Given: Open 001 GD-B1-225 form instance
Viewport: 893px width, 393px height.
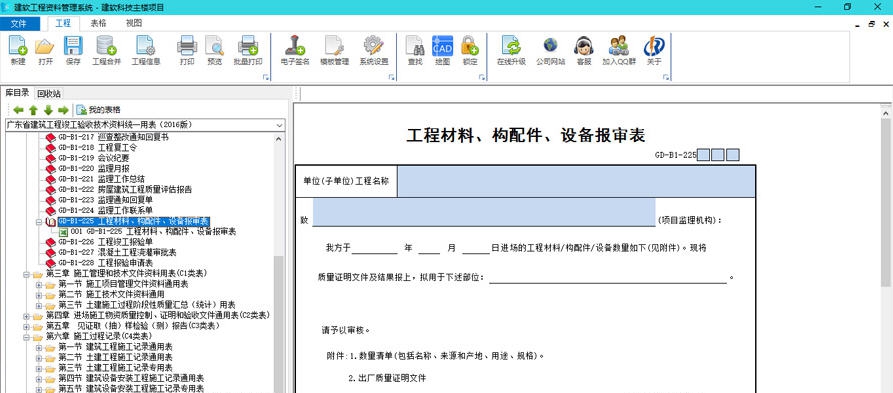Looking at the screenshot, I should coord(153,232).
